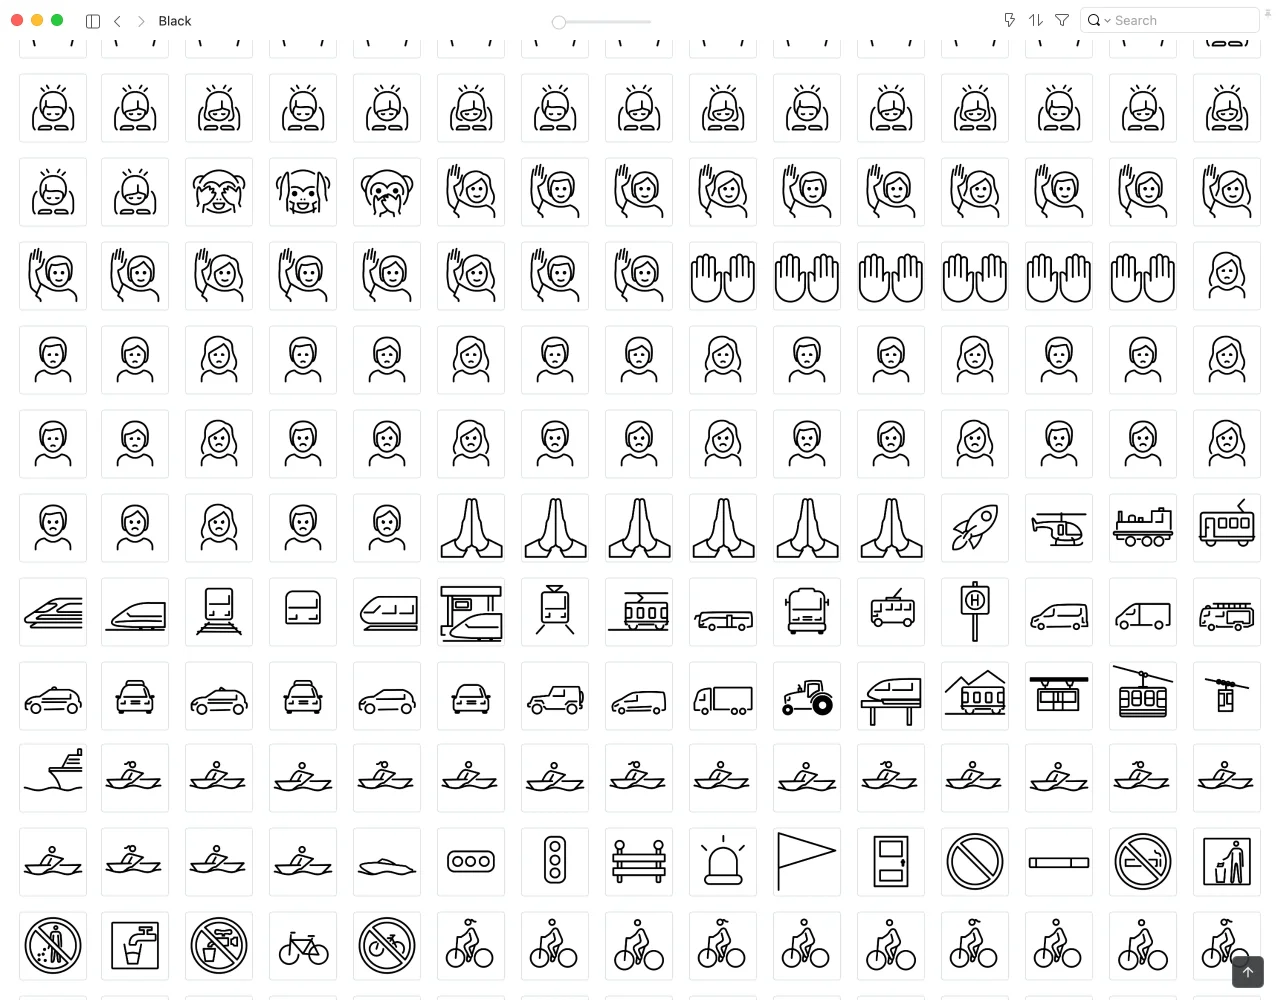The width and height of the screenshot is (1280, 1000).
Task: Select the aerial tramway glyph
Action: (x=1227, y=696)
